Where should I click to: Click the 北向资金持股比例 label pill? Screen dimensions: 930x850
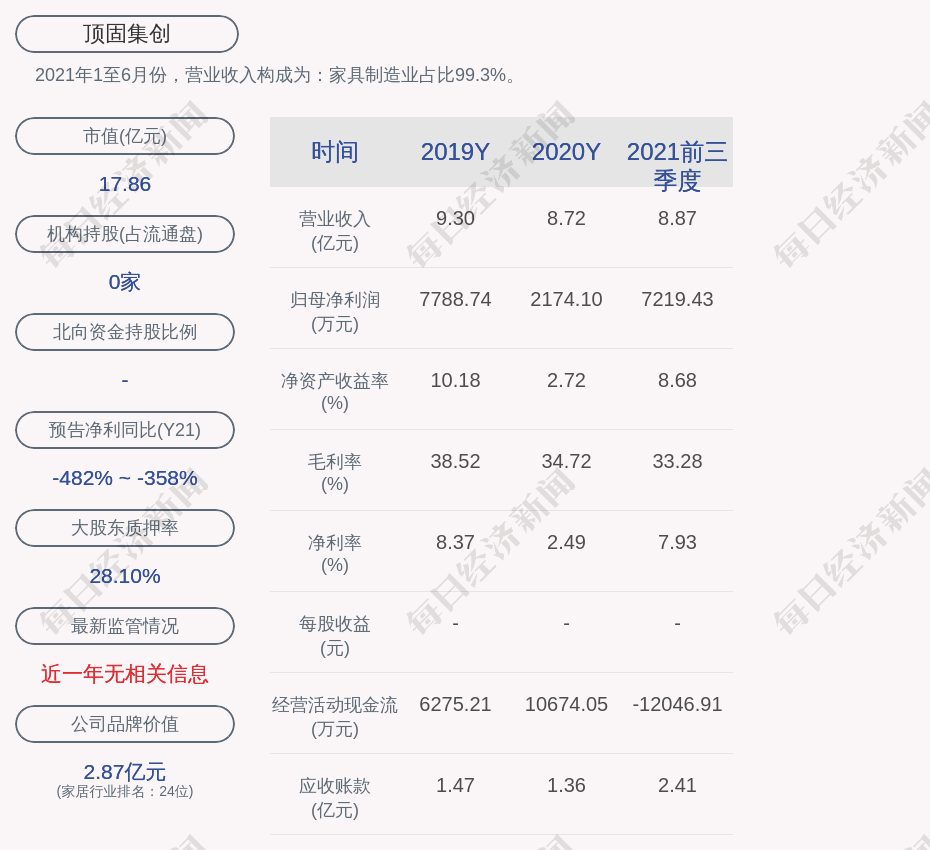pos(125,332)
